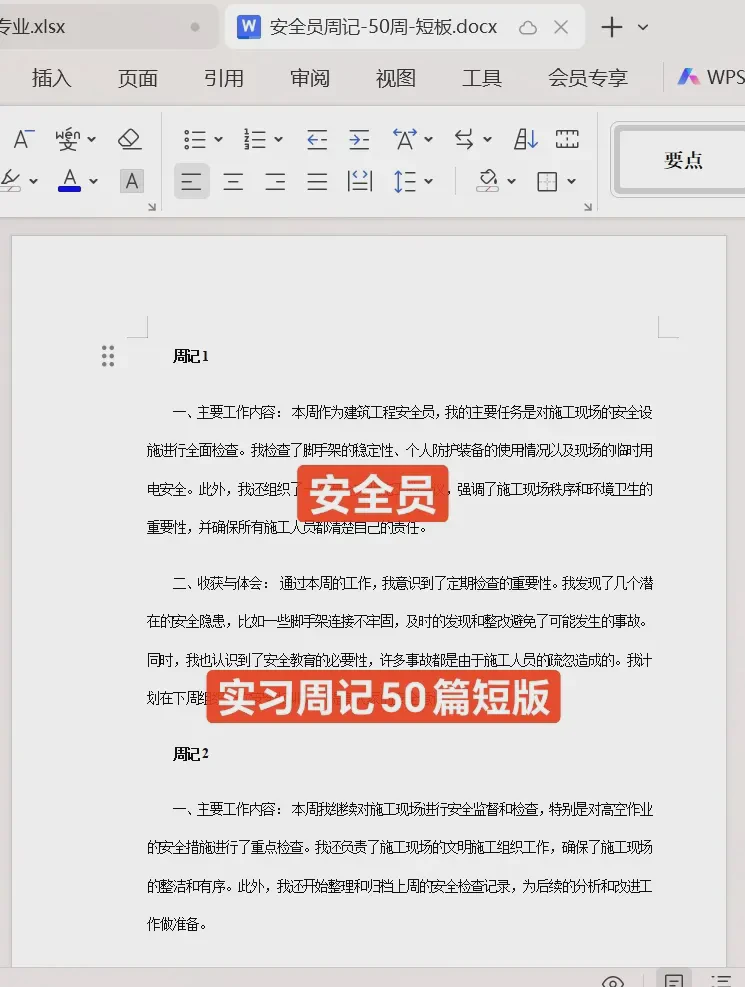Increase the paragraph indent
This screenshot has height=987, width=745.
point(359,139)
